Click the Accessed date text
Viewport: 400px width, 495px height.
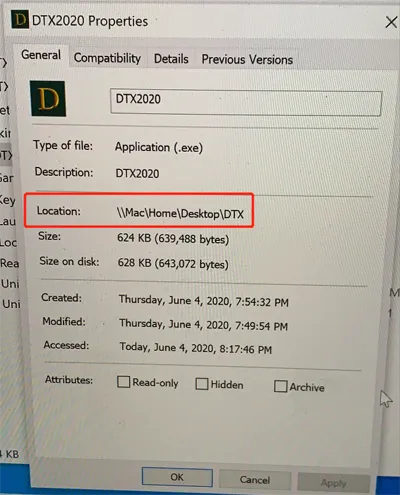coord(196,348)
